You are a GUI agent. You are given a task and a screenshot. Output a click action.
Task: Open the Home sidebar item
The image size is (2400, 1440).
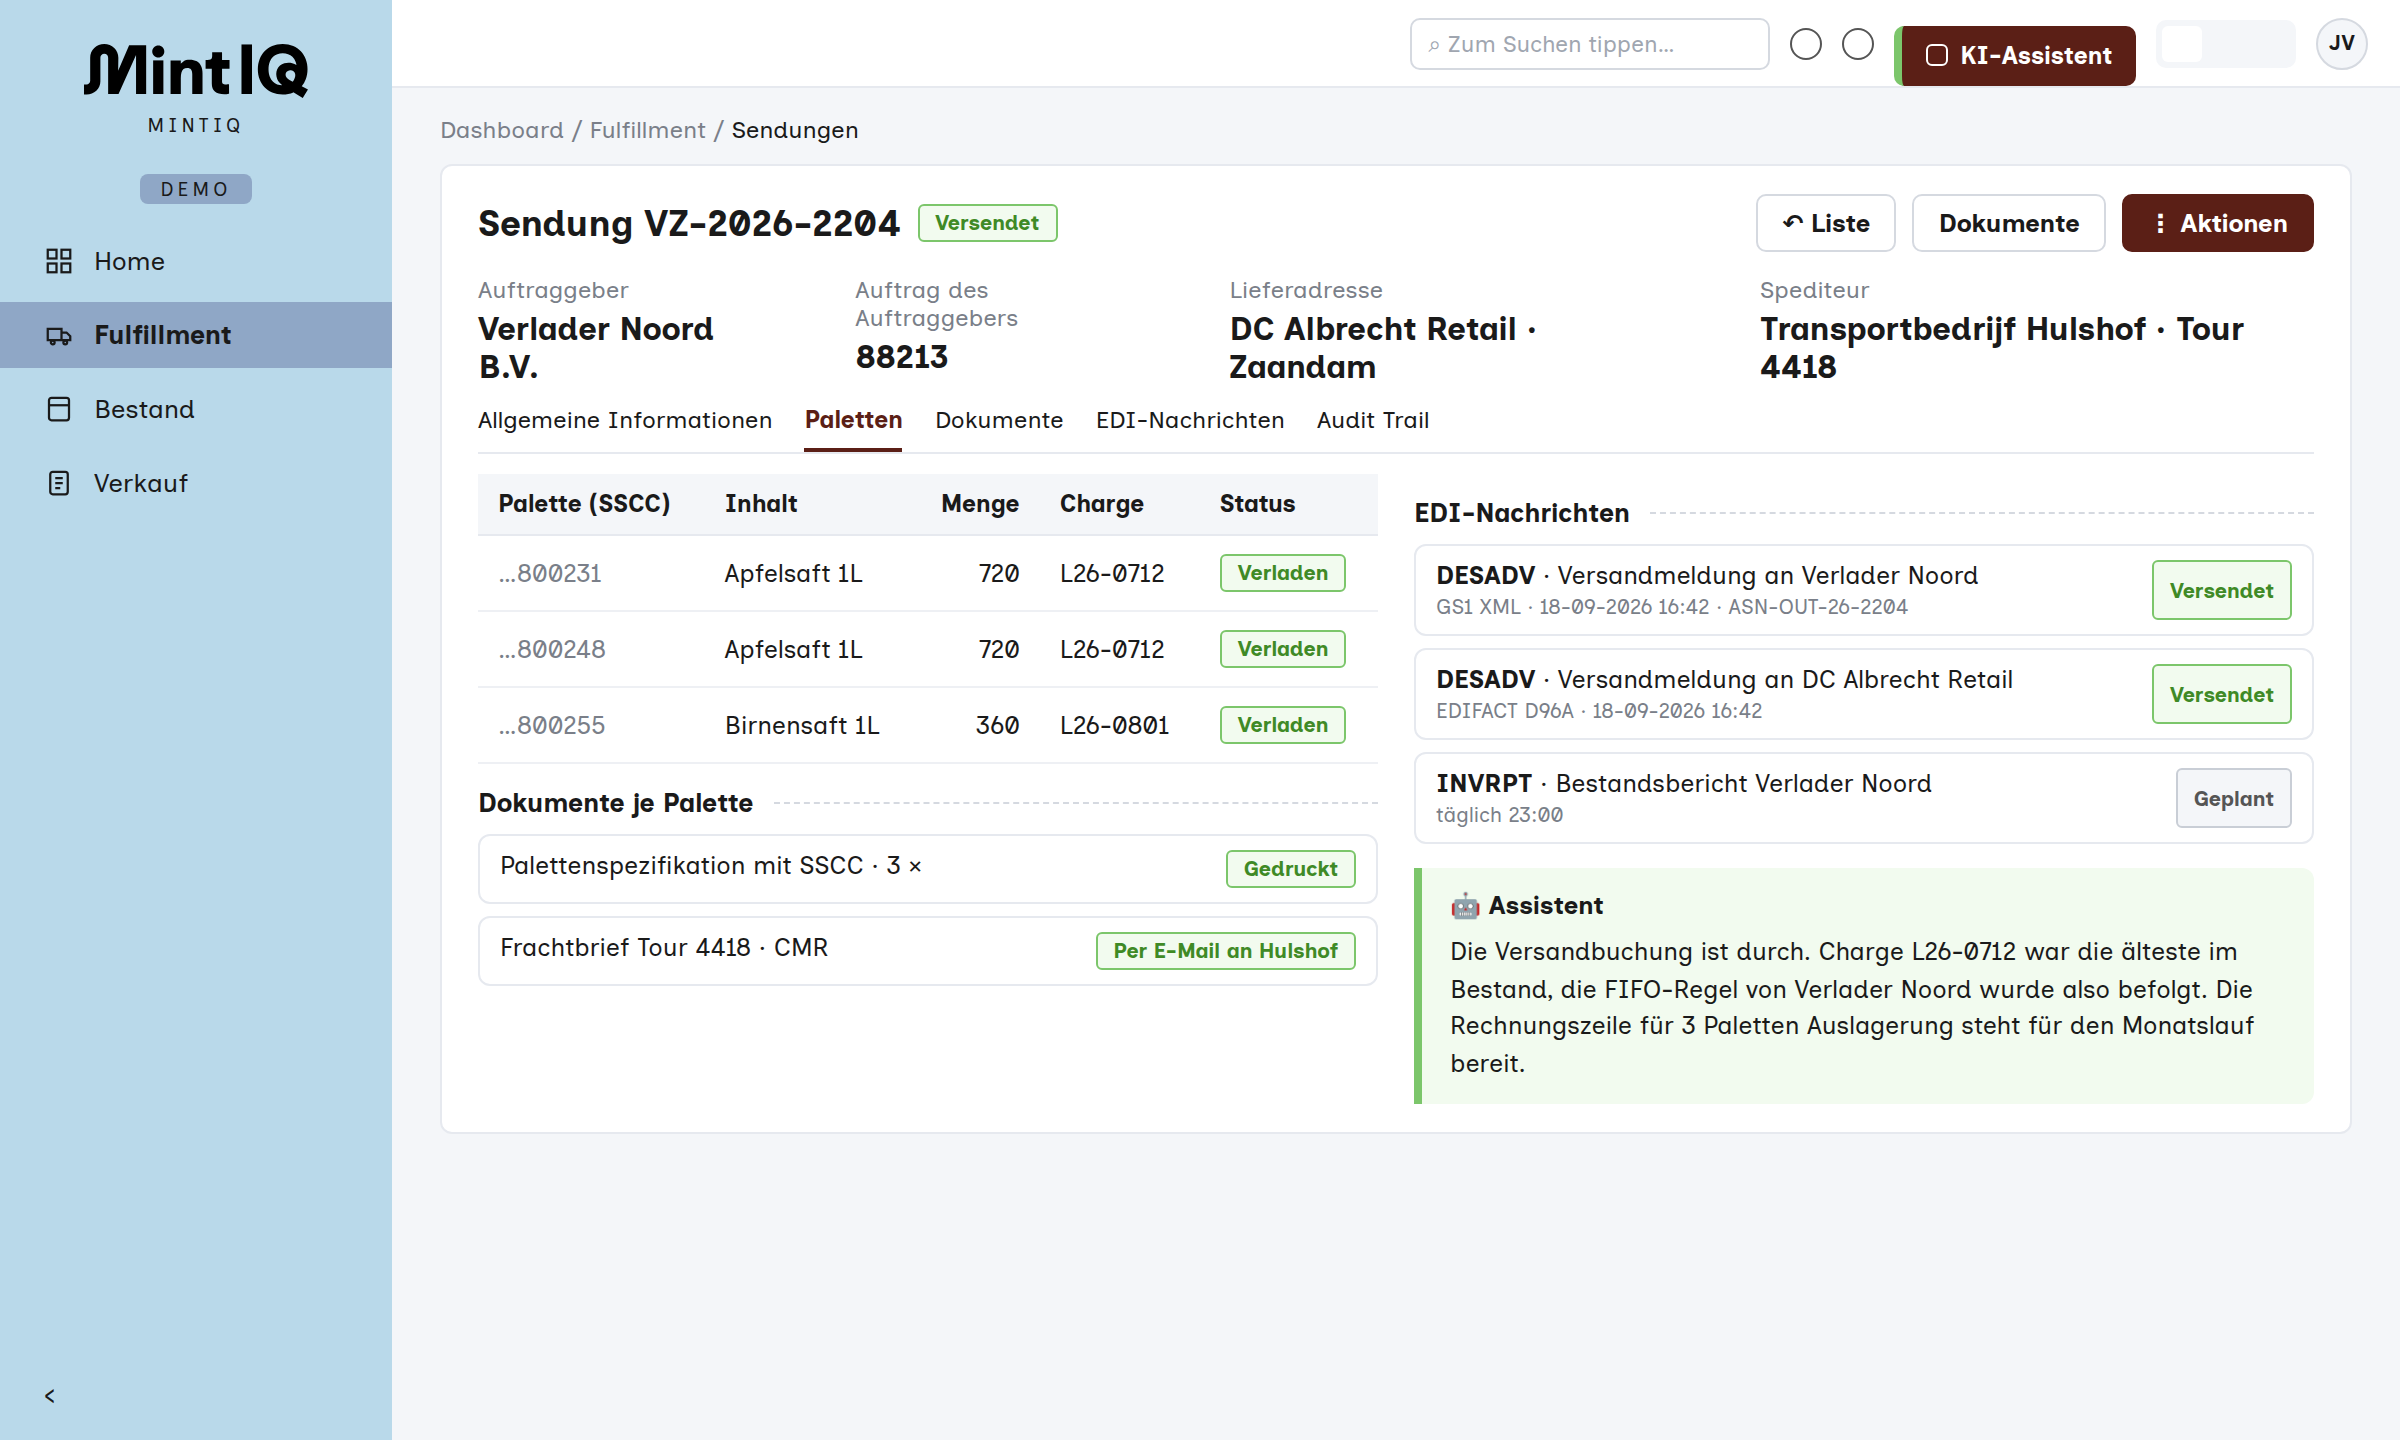[x=196, y=261]
